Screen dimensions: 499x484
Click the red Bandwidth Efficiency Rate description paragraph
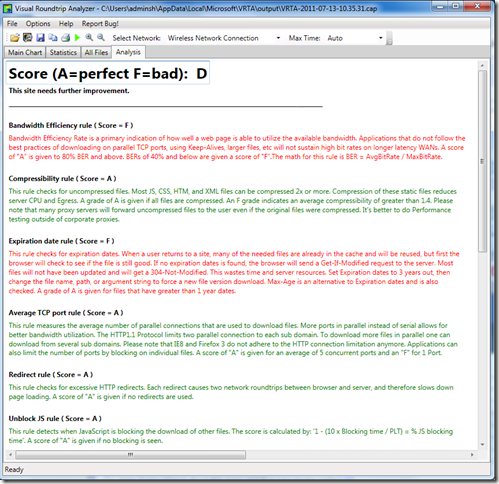(237, 147)
